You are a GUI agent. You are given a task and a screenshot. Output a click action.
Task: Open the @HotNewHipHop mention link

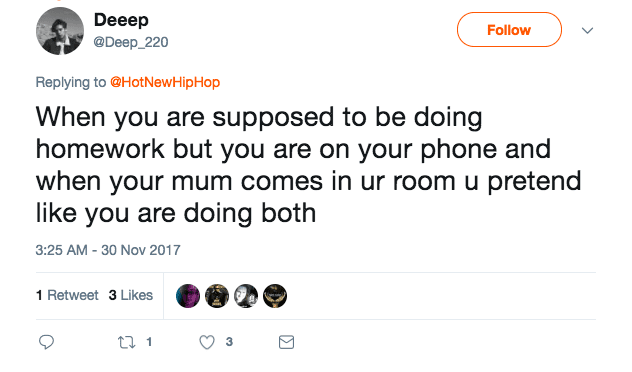pos(165,82)
